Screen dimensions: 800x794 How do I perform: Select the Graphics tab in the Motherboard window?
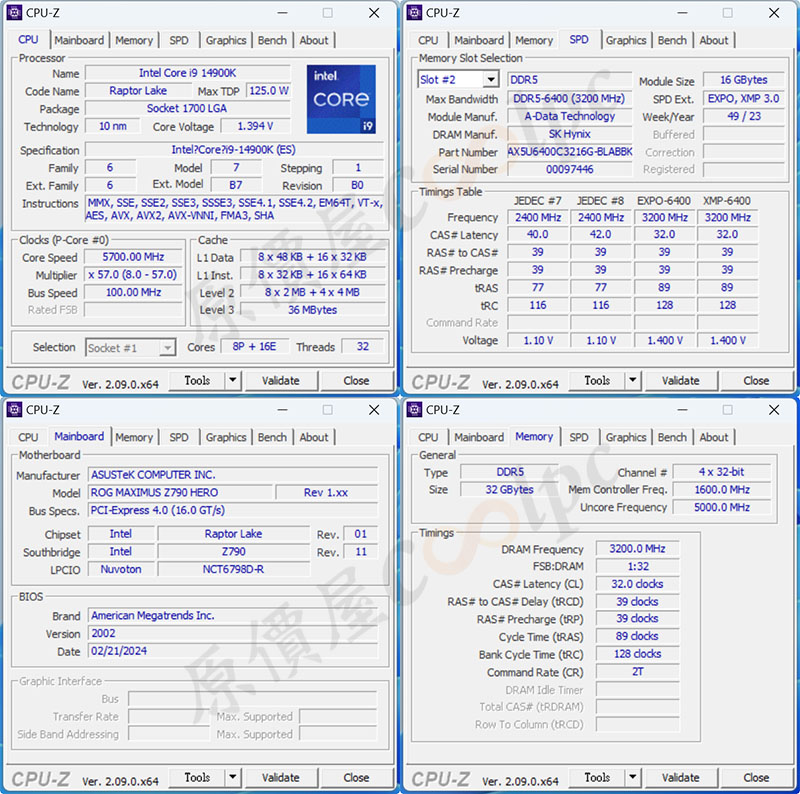(226, 437)
